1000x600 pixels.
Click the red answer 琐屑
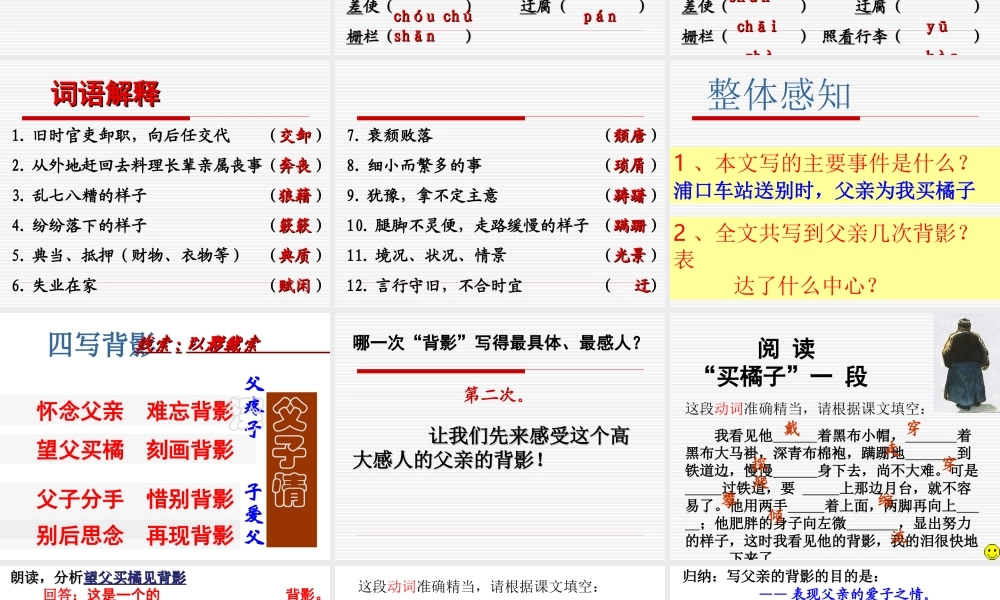point(630,165)
